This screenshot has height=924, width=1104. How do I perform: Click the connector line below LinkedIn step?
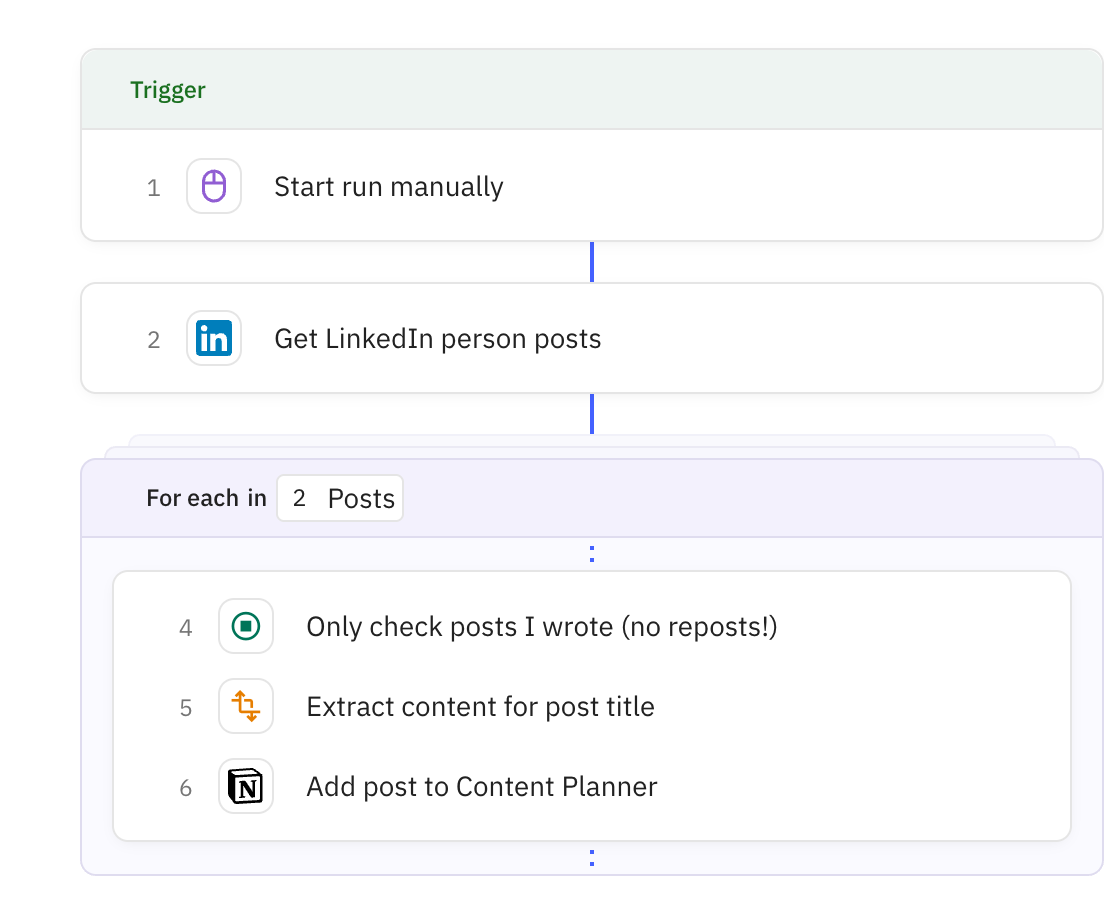(592, 413)
